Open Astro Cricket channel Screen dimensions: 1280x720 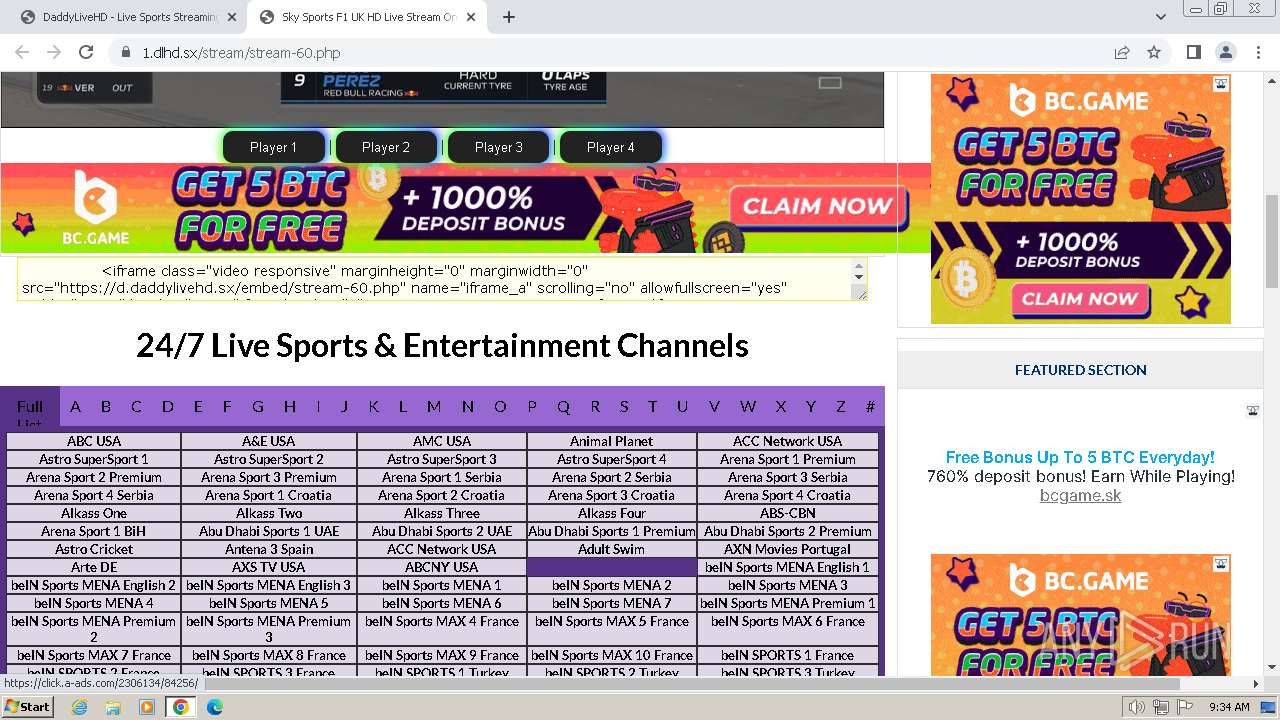click(x=94, y=549)
